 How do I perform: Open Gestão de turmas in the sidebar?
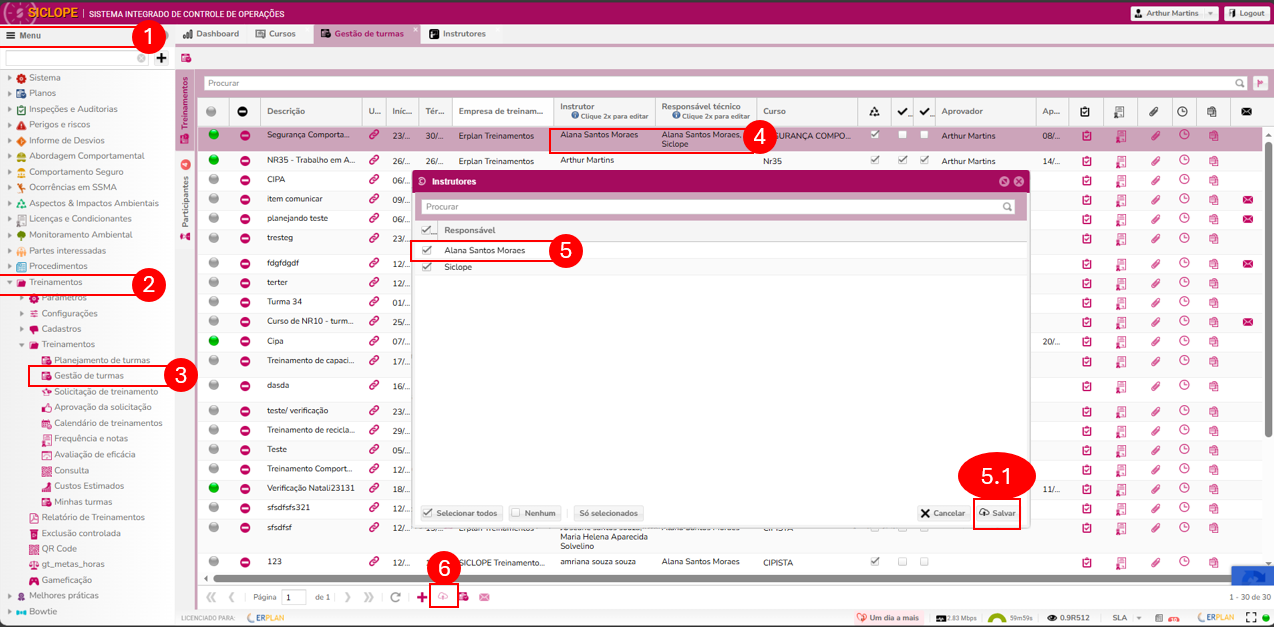[x=88, y=376]
